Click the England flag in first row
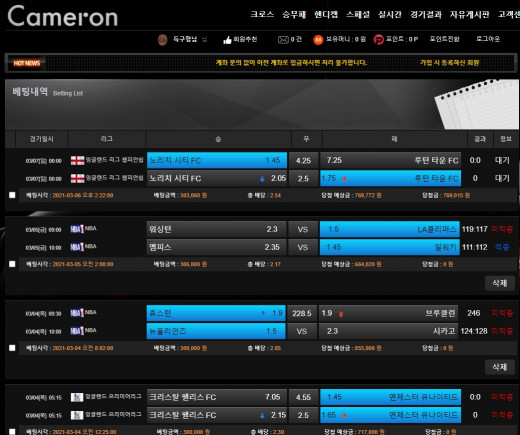 tap(77, 160)
